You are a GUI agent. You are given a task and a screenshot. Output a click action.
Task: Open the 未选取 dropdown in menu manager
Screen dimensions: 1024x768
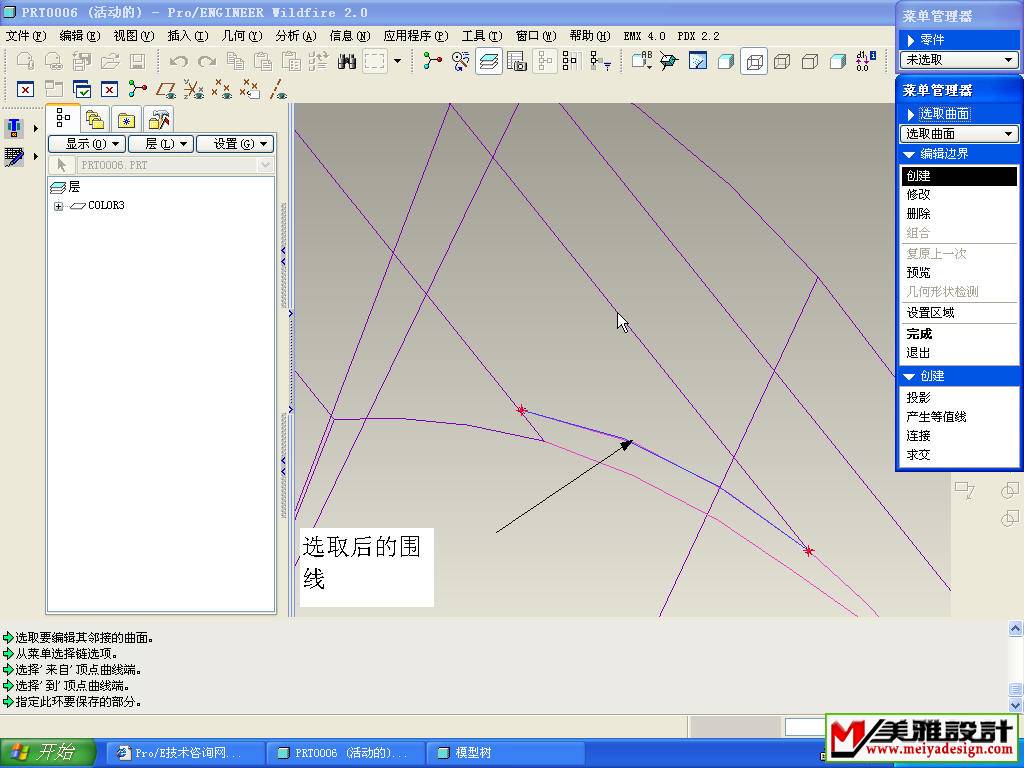(959, 60)
